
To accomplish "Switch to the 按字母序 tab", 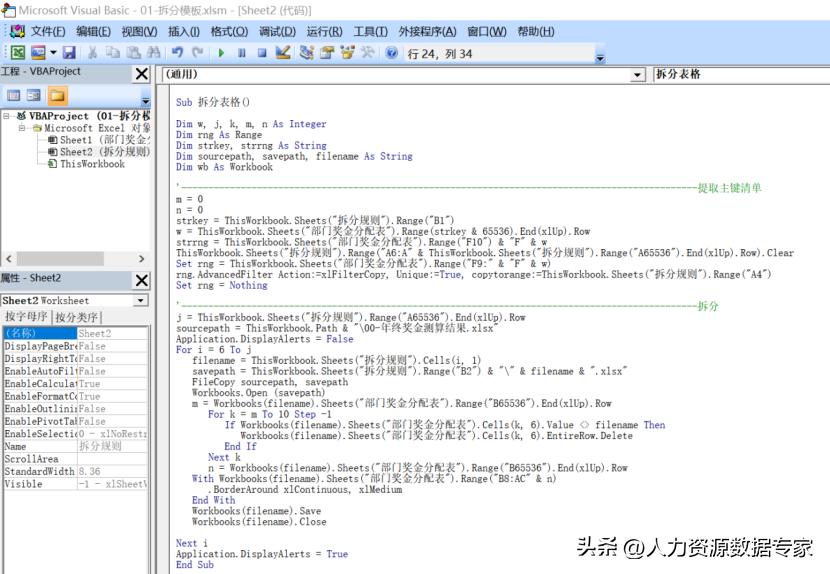I will 26,317.
